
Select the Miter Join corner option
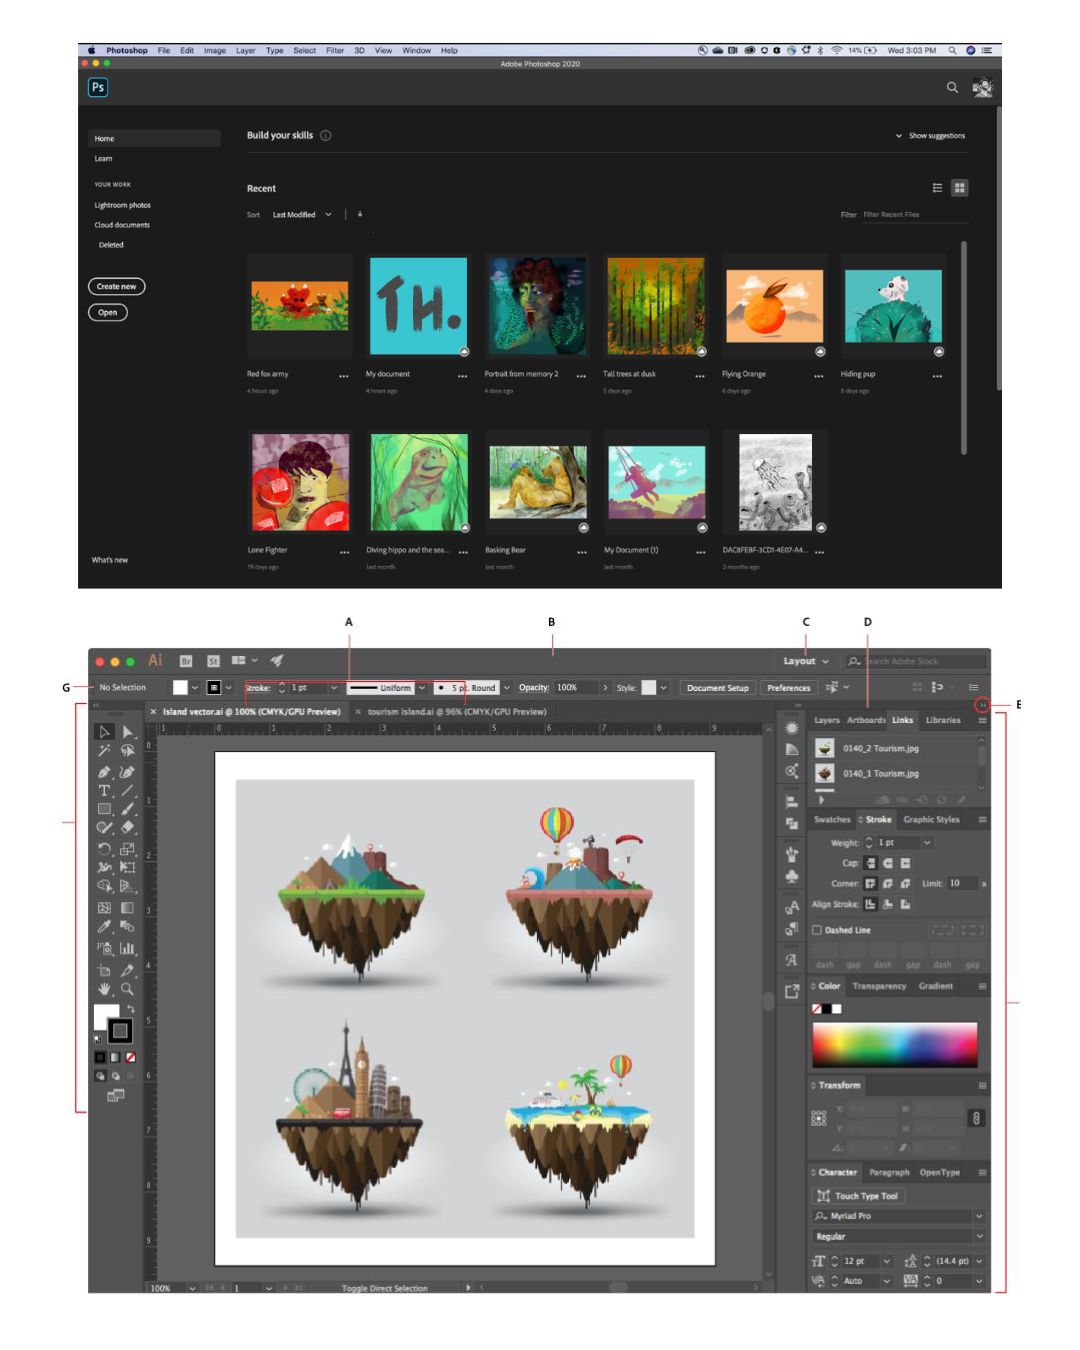pyautogui.click(x=870, y=884)
